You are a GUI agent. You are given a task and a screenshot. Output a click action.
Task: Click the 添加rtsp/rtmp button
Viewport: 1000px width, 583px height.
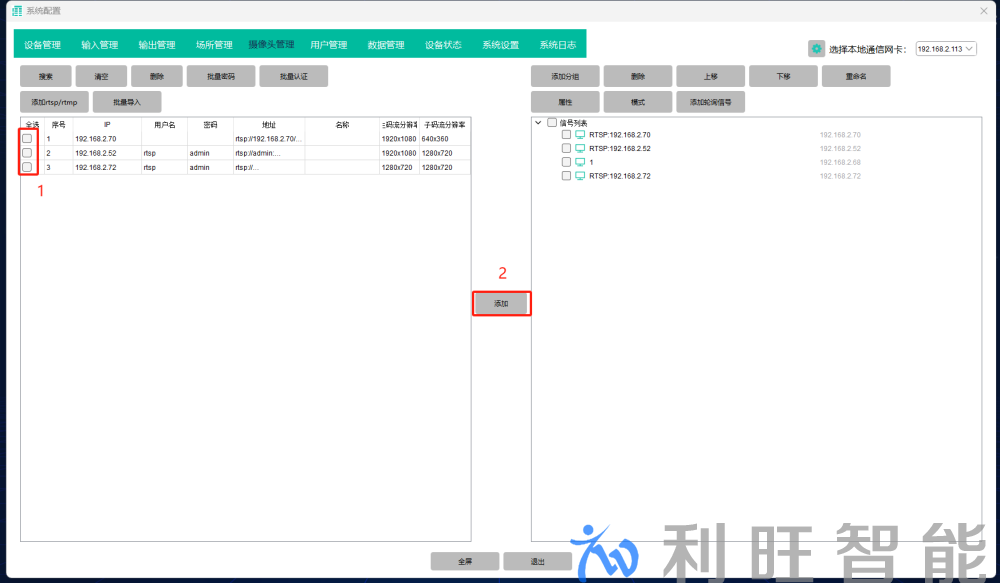coord(54,102)
